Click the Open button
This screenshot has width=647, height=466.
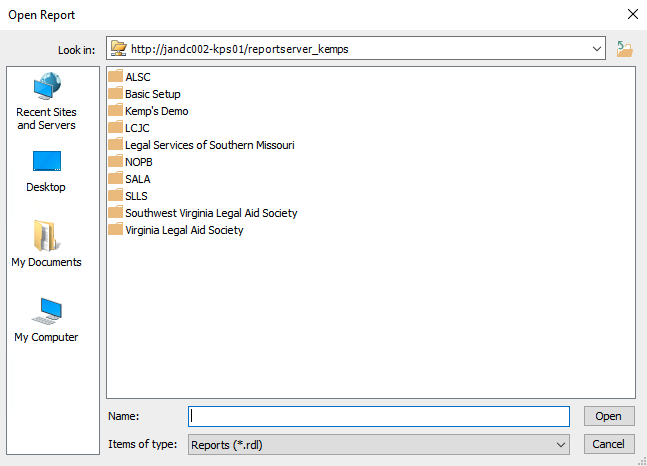tap(609, 416)
